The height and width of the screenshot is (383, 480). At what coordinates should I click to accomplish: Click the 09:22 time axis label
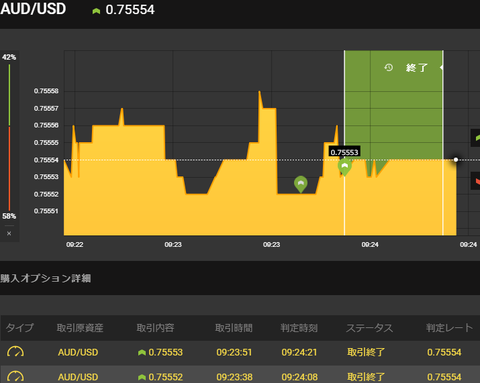75,245
